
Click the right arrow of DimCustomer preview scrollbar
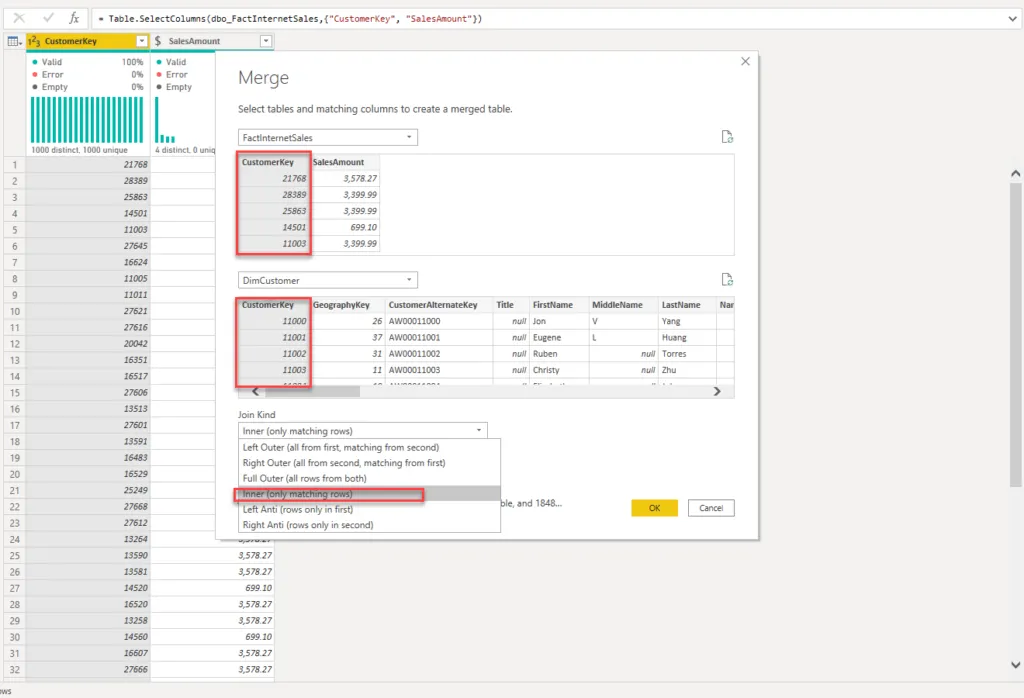click(716, 391)
